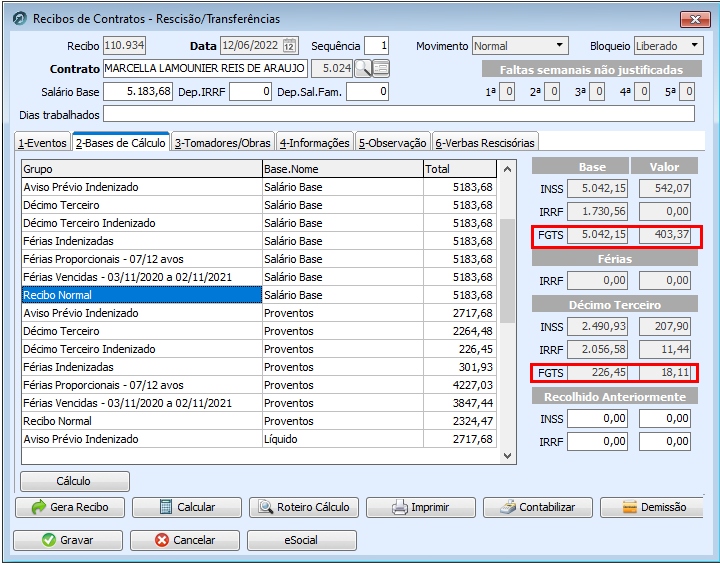Click the Imprimir button

[421, 507]
